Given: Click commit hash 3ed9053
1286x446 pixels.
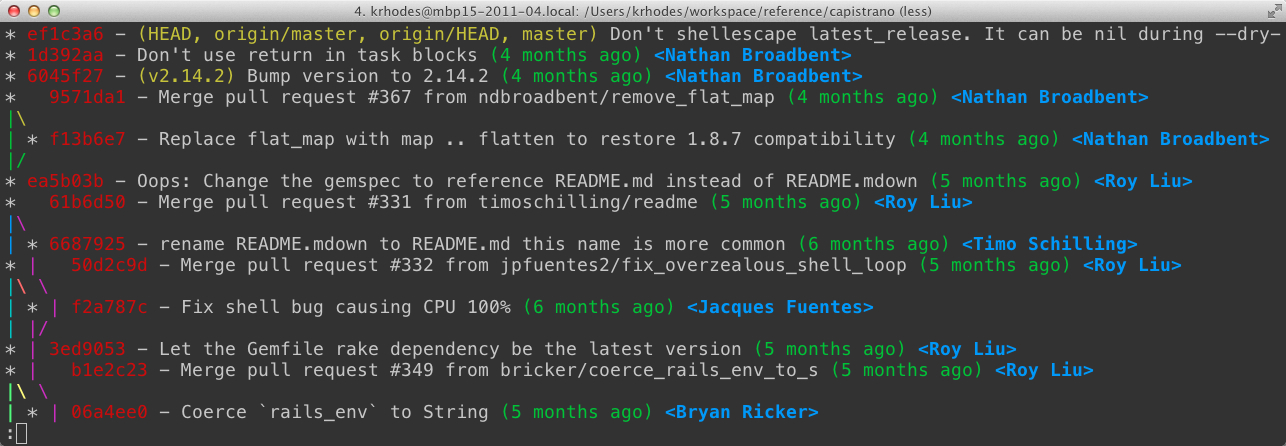Looking at the screenshot, I should tap(87, 349).
